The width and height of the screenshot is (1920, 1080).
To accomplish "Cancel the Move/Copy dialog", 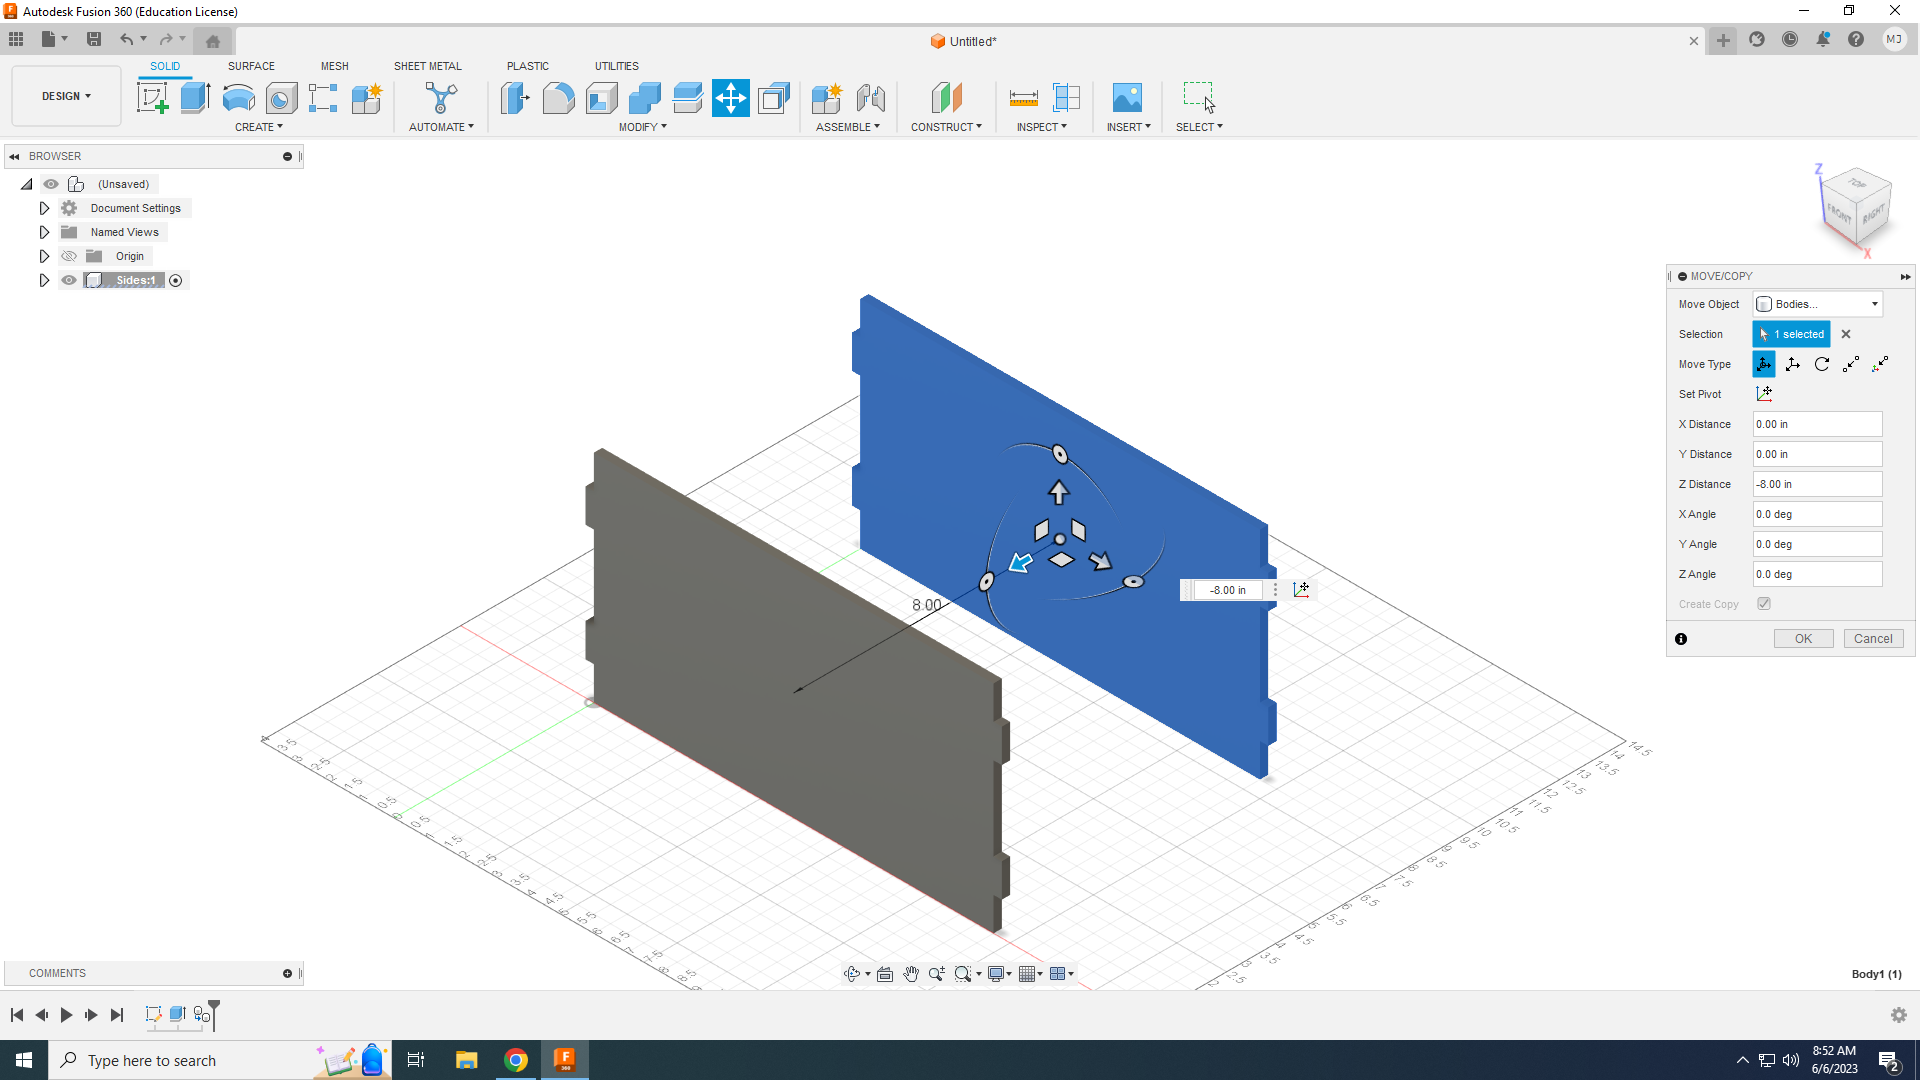I will point(1872,639).
